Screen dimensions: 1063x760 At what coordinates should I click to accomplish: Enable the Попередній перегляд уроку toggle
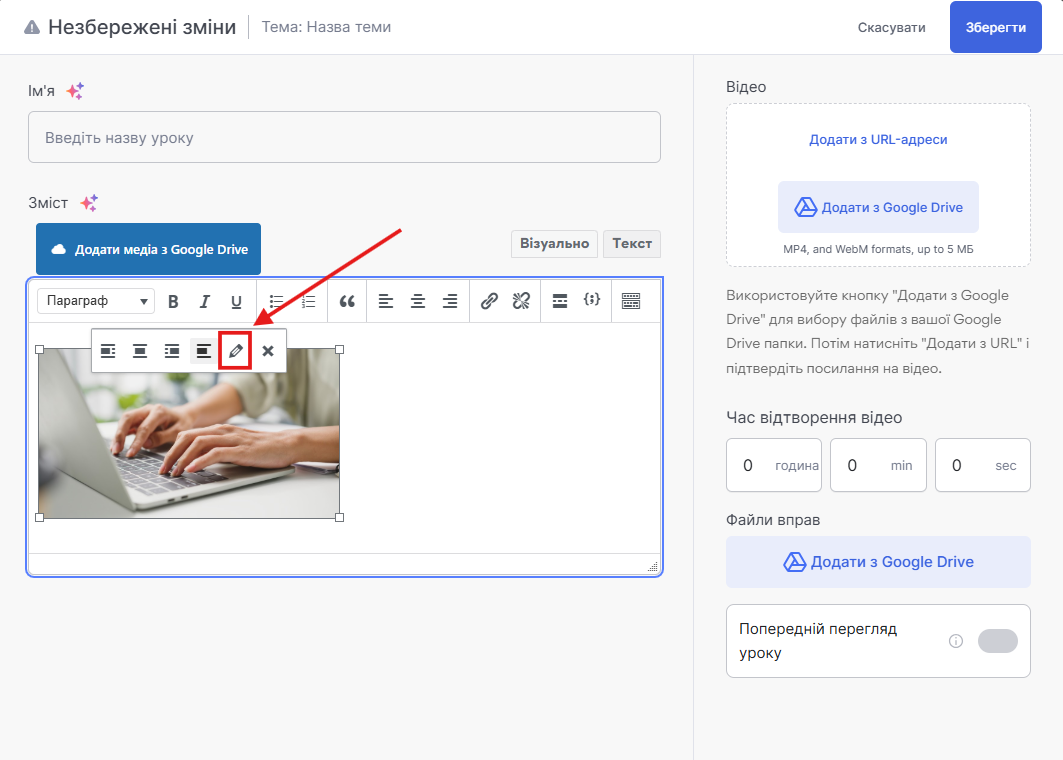pyautogui.click(x=997, y=641)
